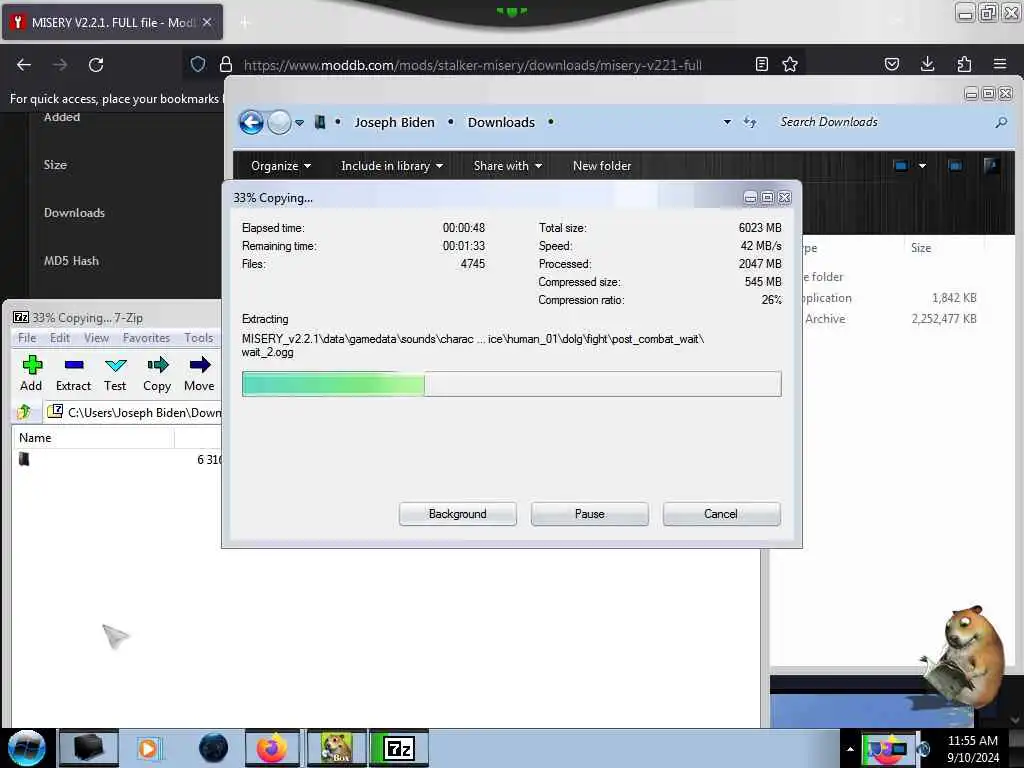Viewport: 1024px width, 768px height.
Task: Click the search magnifier icon in Explorer
Action: (x=1001, y=122)
